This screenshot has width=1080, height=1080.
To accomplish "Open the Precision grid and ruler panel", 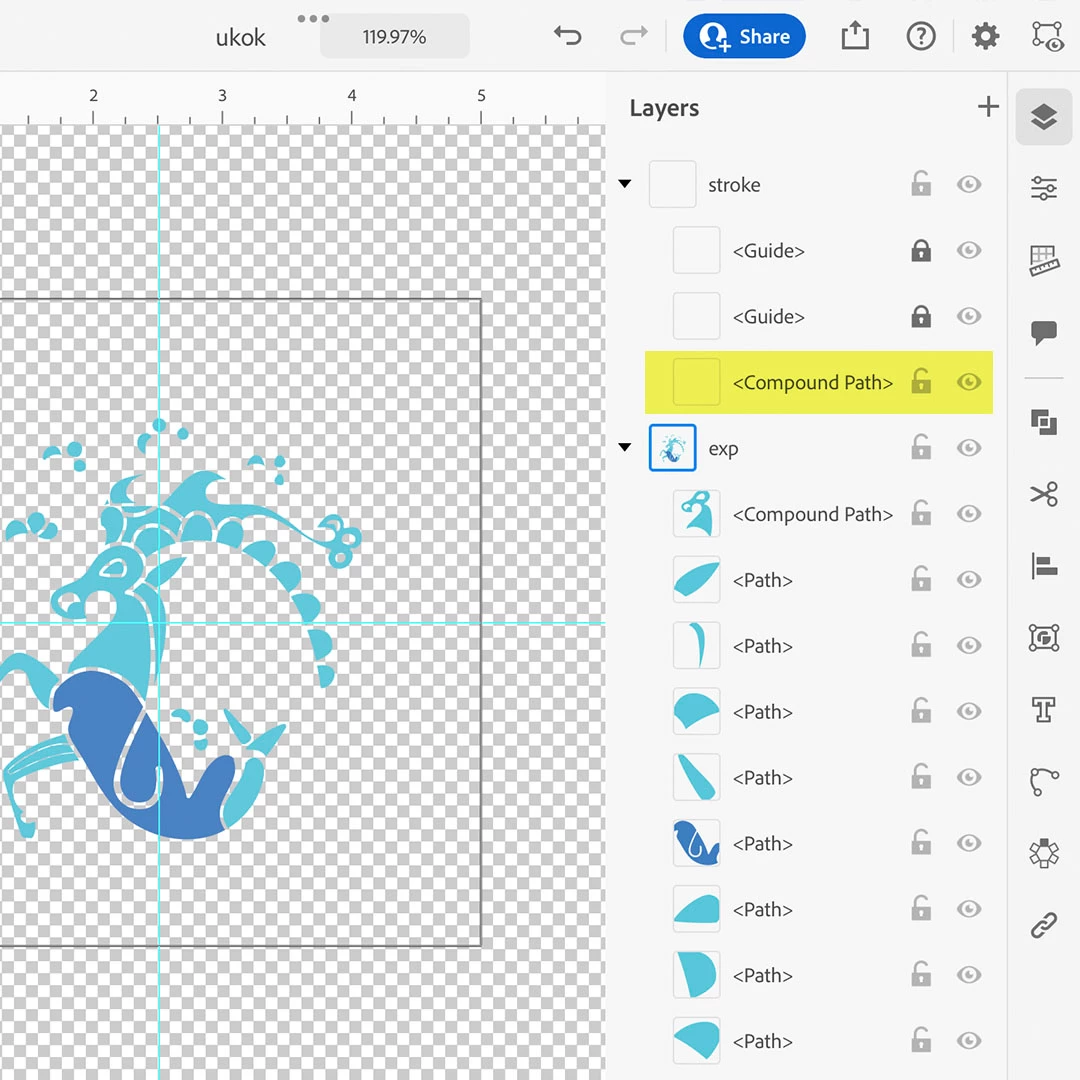I will [x=1043, y=260].
